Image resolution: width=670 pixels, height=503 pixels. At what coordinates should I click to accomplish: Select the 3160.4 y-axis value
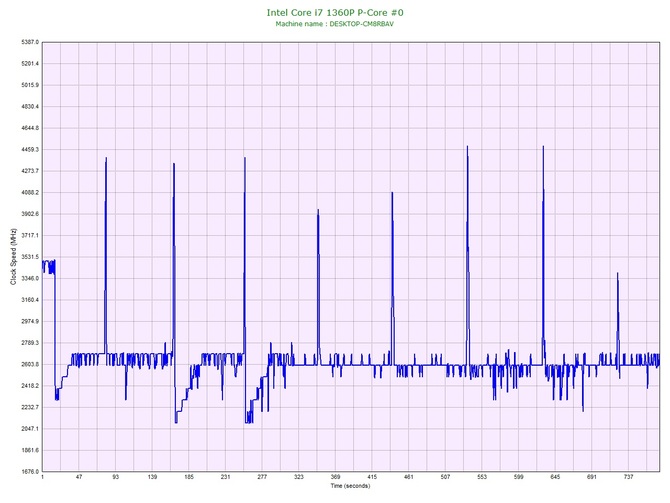tap(30, 300)
